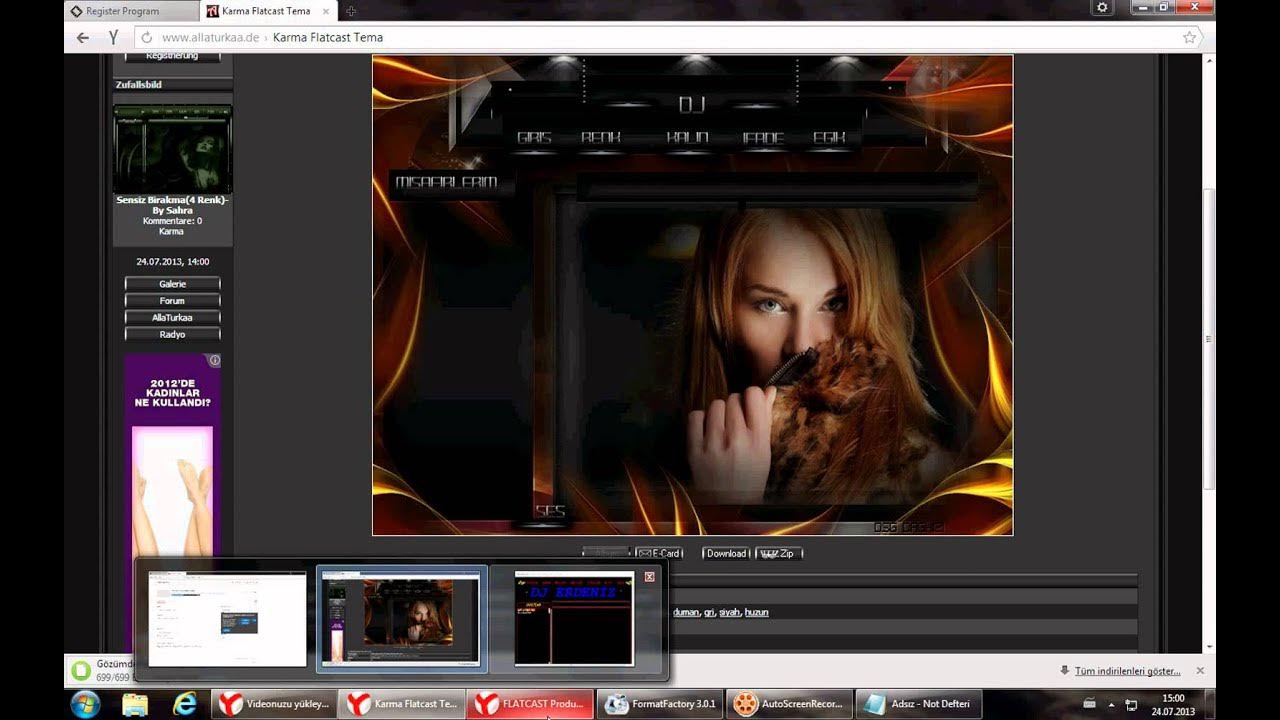This screenshot has width=1280, height=720.
Task: Switch to Videonuzu yükleyin taskbar window
Action: tap(274, 704)
